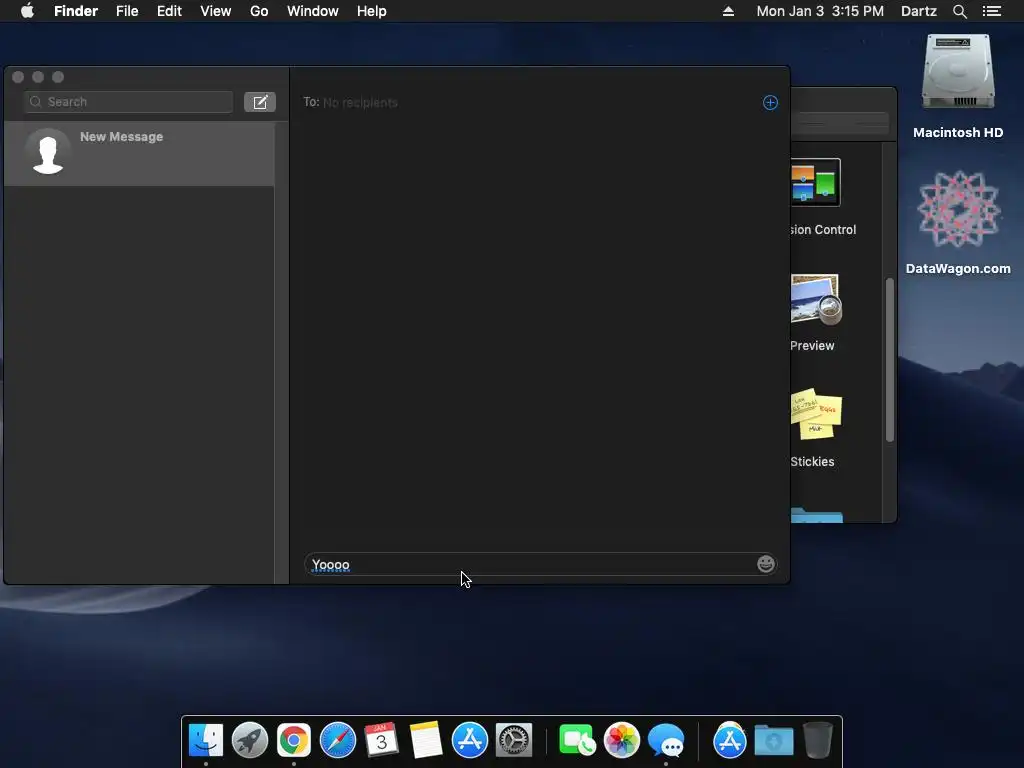Viewport: 1024px width, 768px height.
Task: Open Finder from the Dock
Action: 206,740
